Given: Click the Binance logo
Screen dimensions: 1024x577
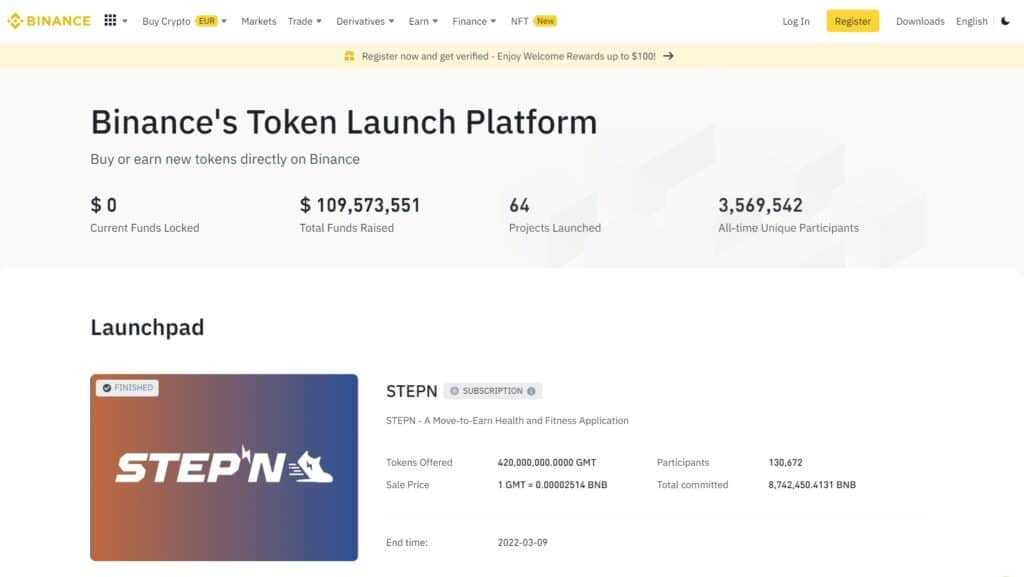Looking at the screenshot, I should tap(48, 20).
